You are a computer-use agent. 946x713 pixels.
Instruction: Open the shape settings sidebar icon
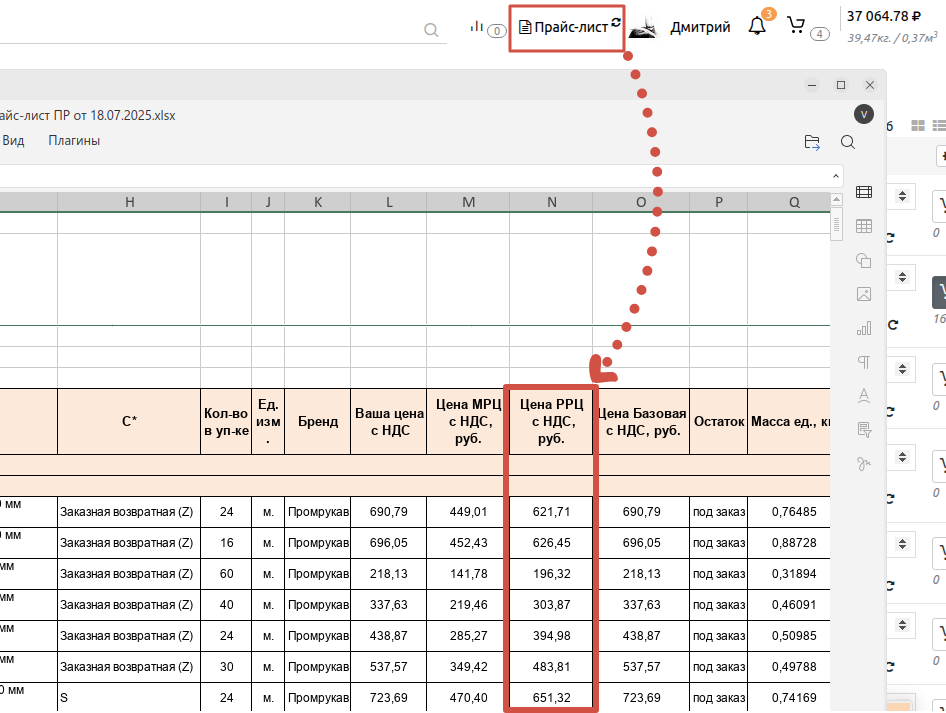point(864,260)
